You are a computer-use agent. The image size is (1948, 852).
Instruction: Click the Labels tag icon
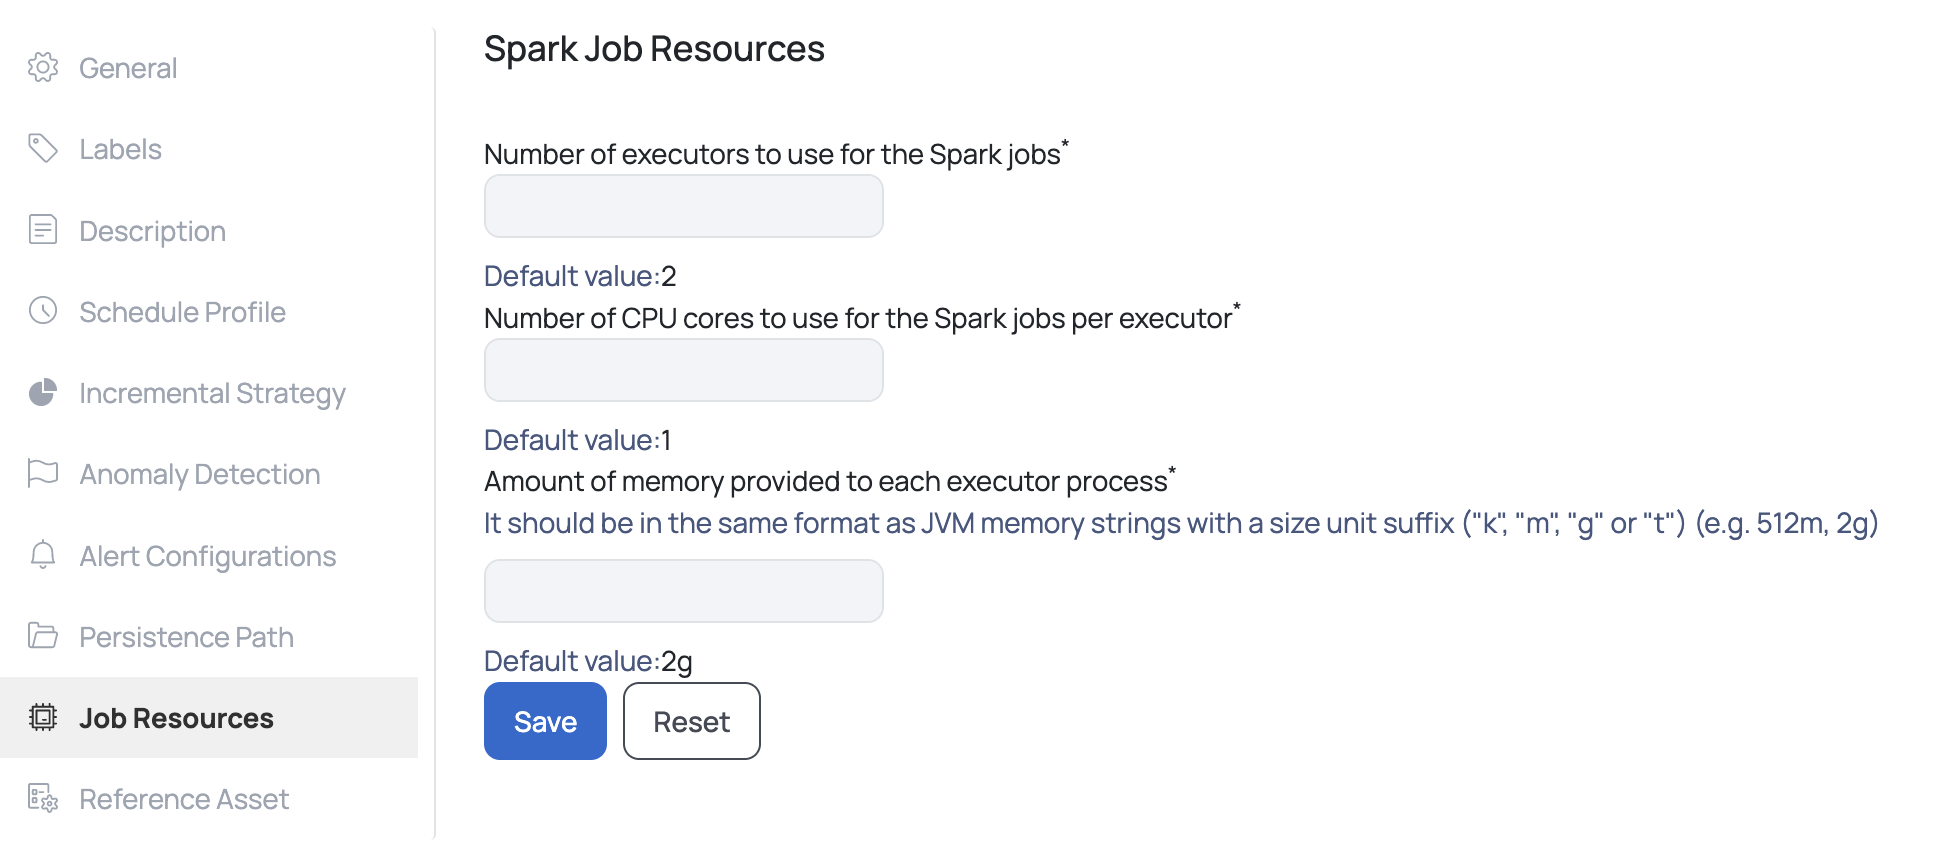pos(43,148)
